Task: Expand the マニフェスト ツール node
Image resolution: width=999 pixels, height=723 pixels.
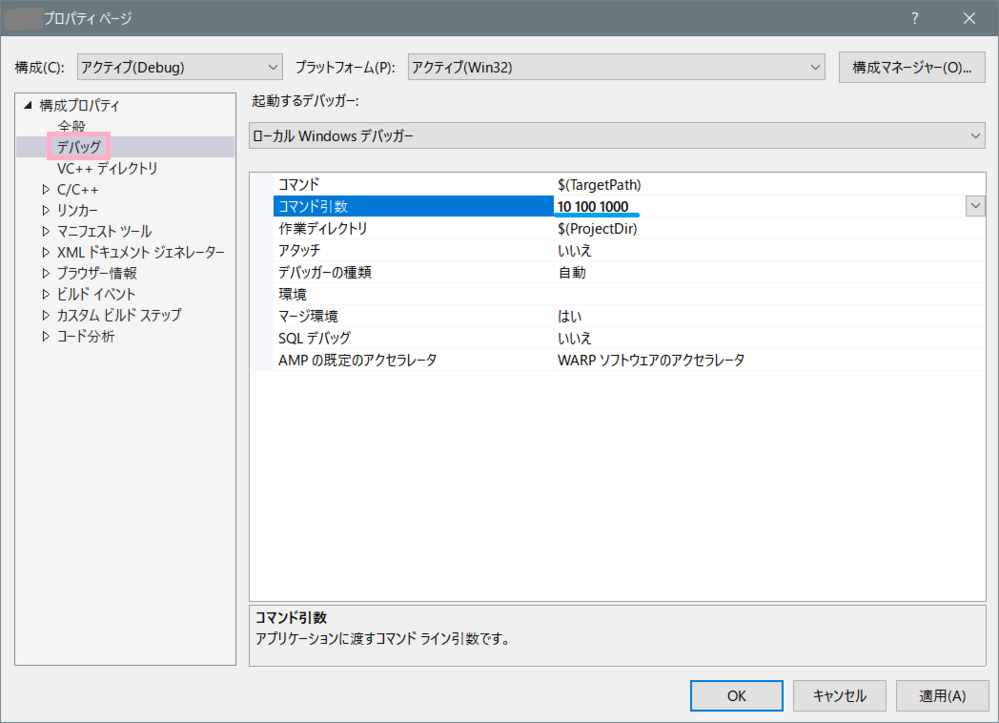Action: (45, 232)
